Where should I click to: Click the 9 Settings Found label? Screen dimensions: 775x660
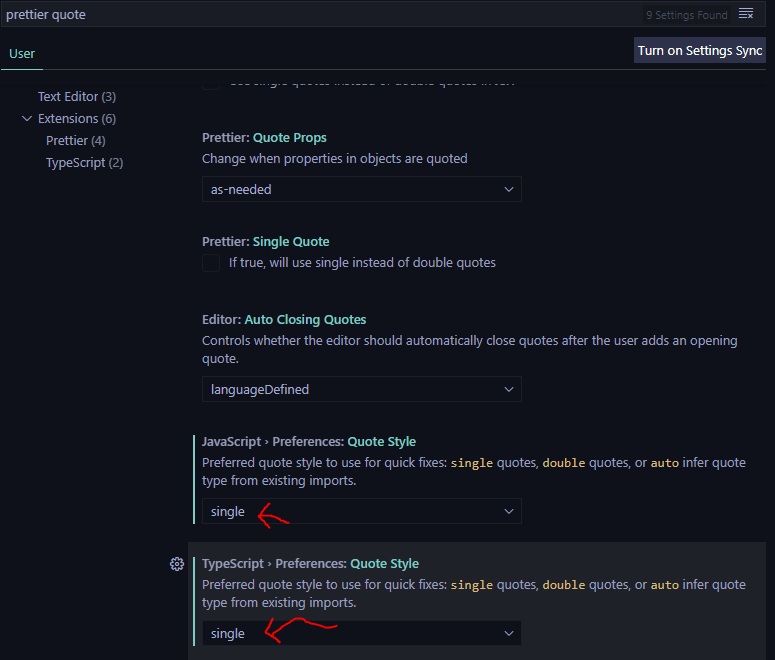tap(687, 15)
